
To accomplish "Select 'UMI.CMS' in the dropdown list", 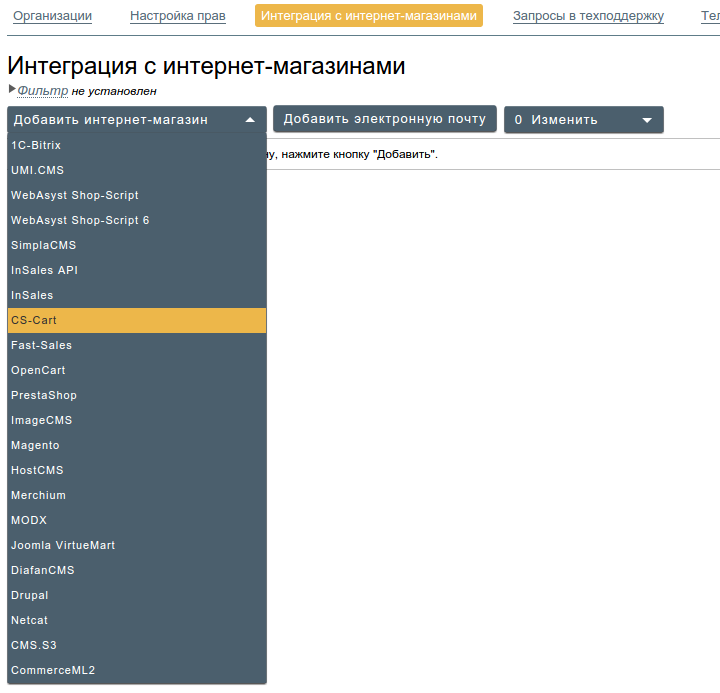I will coord(37,170).
